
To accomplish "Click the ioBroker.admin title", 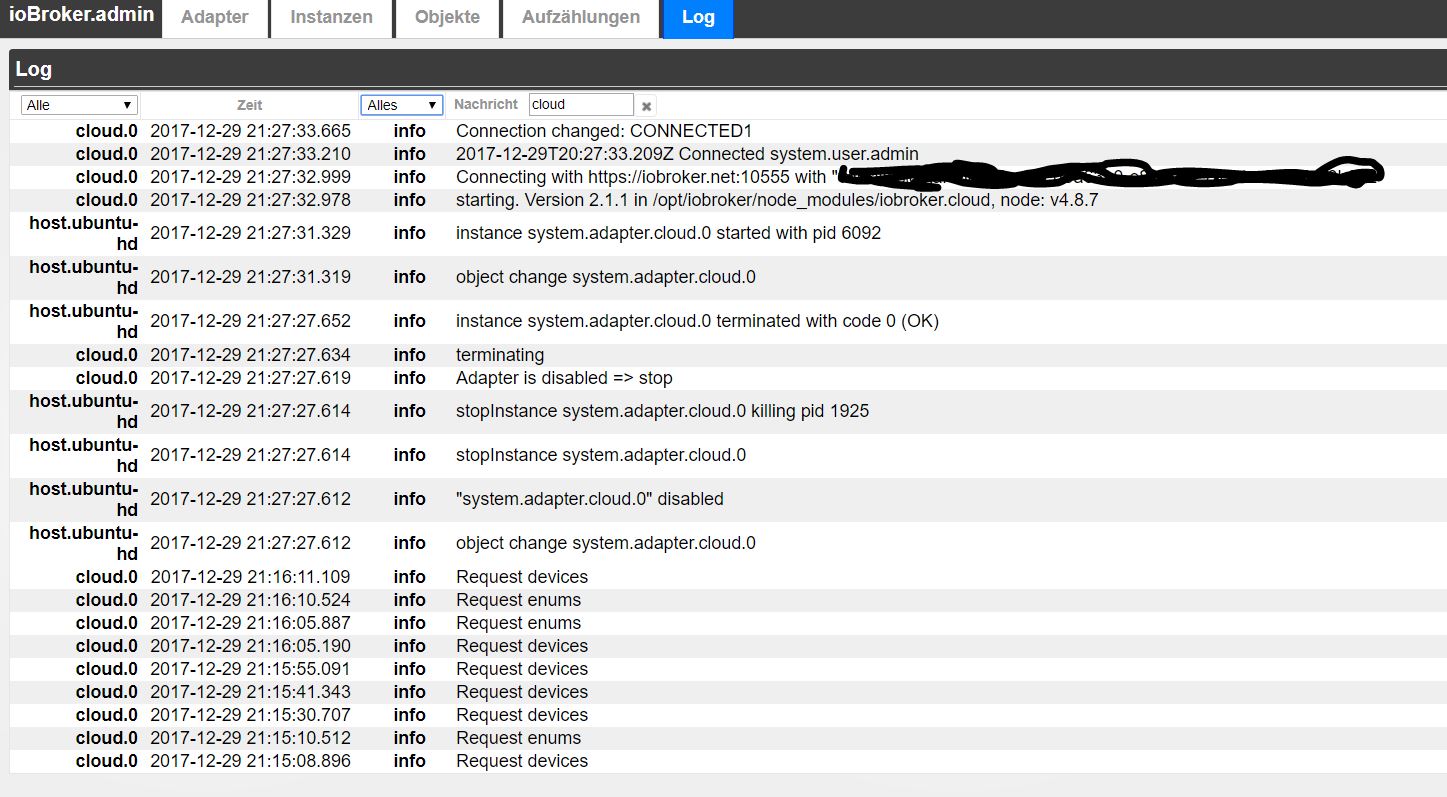I will point(81,17).
